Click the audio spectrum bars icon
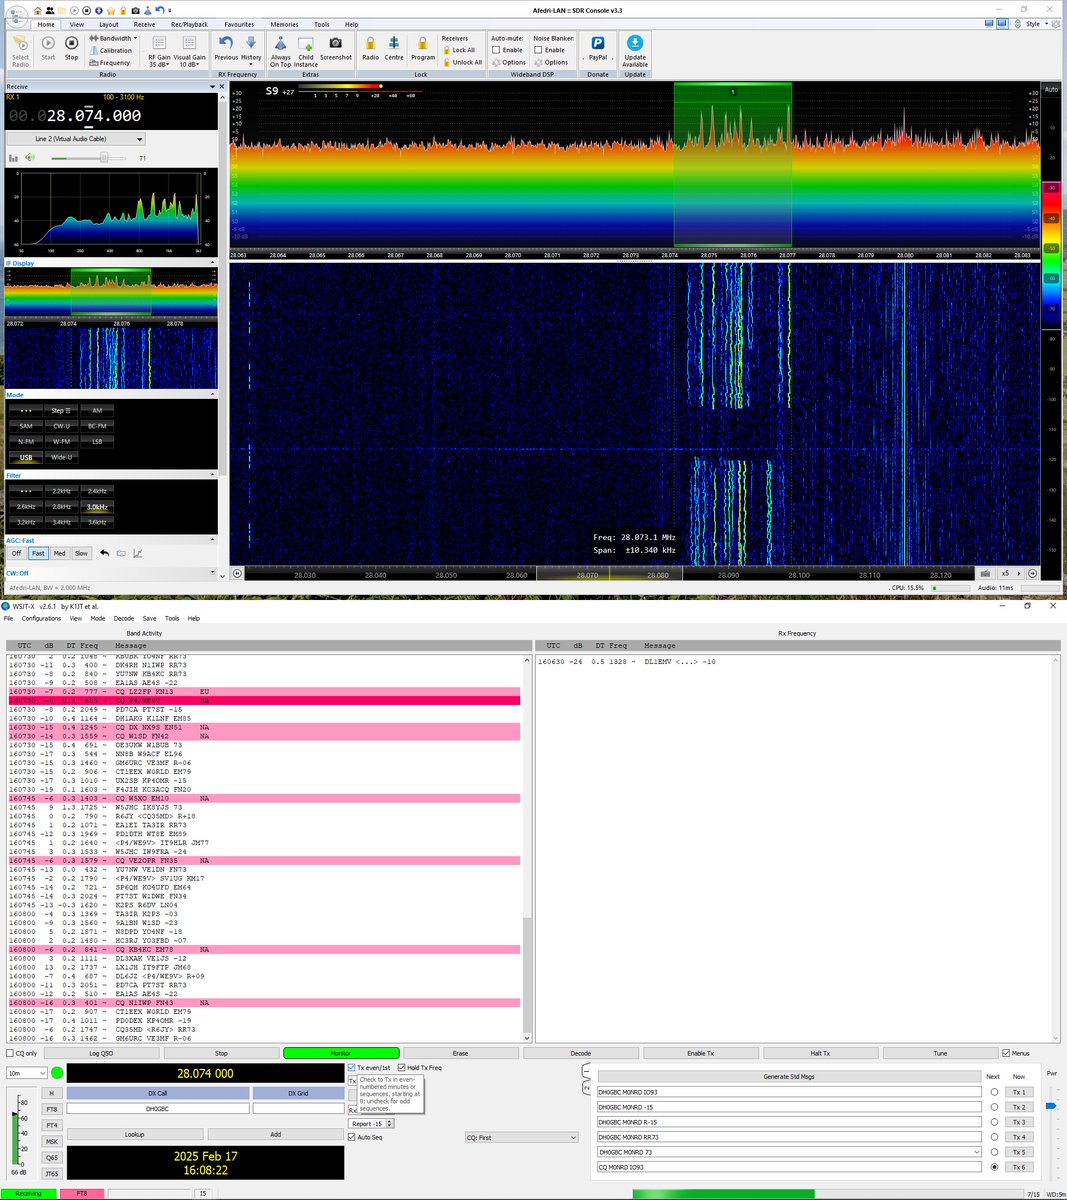Screen dimensions: 1067x1200 [x=15, y=157]
